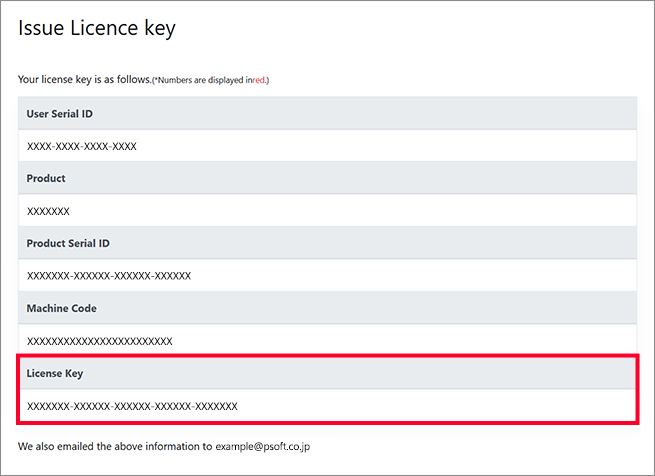This screenshot has width=655, height=476.
Task: Click the "Your license key is as follows" text
Action: tap(84, 79)
